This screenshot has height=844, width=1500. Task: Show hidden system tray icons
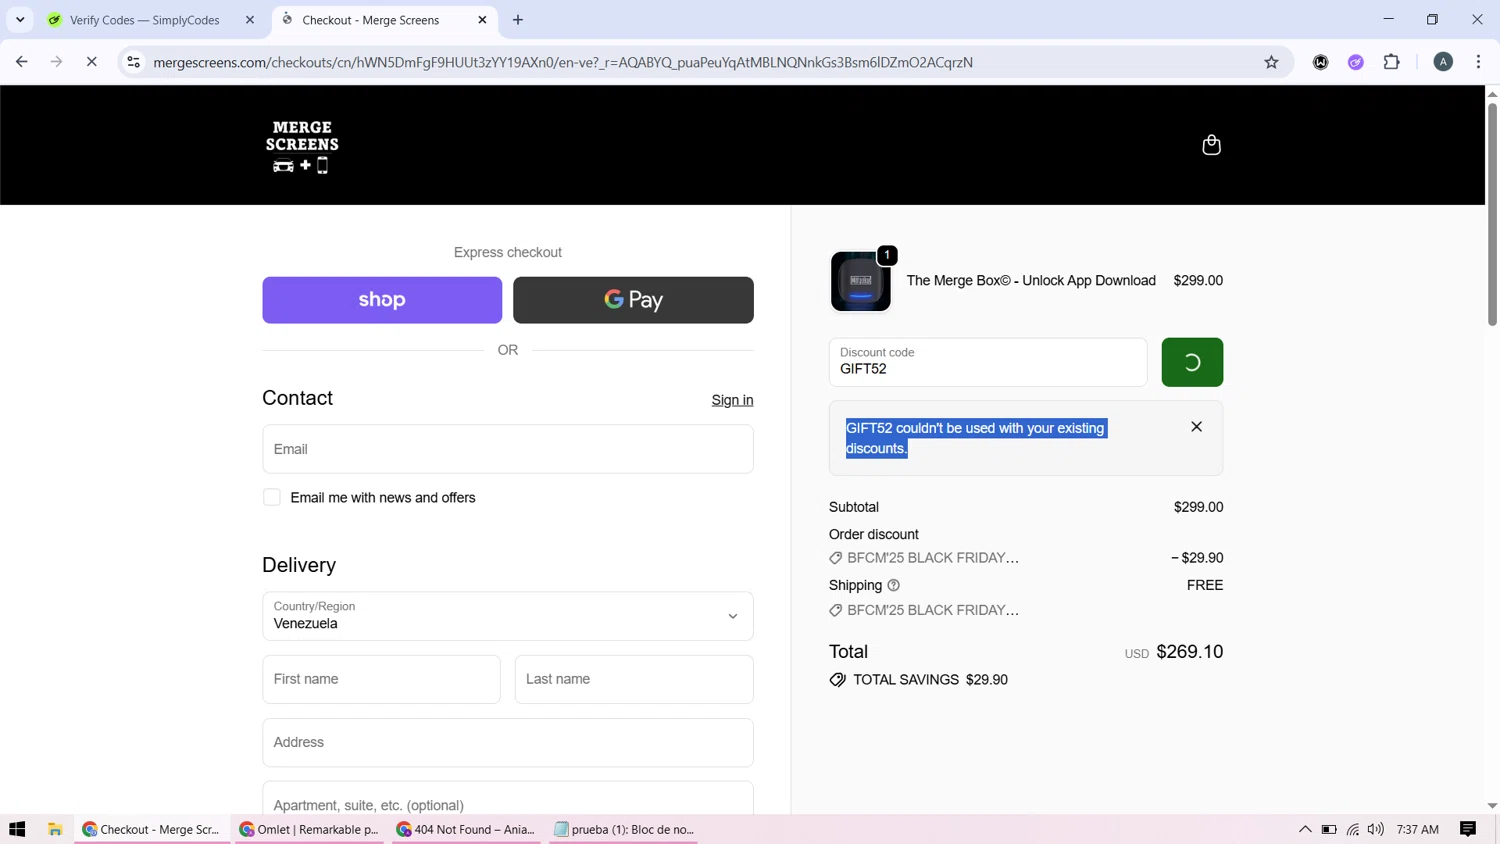tap(1305, 829)
